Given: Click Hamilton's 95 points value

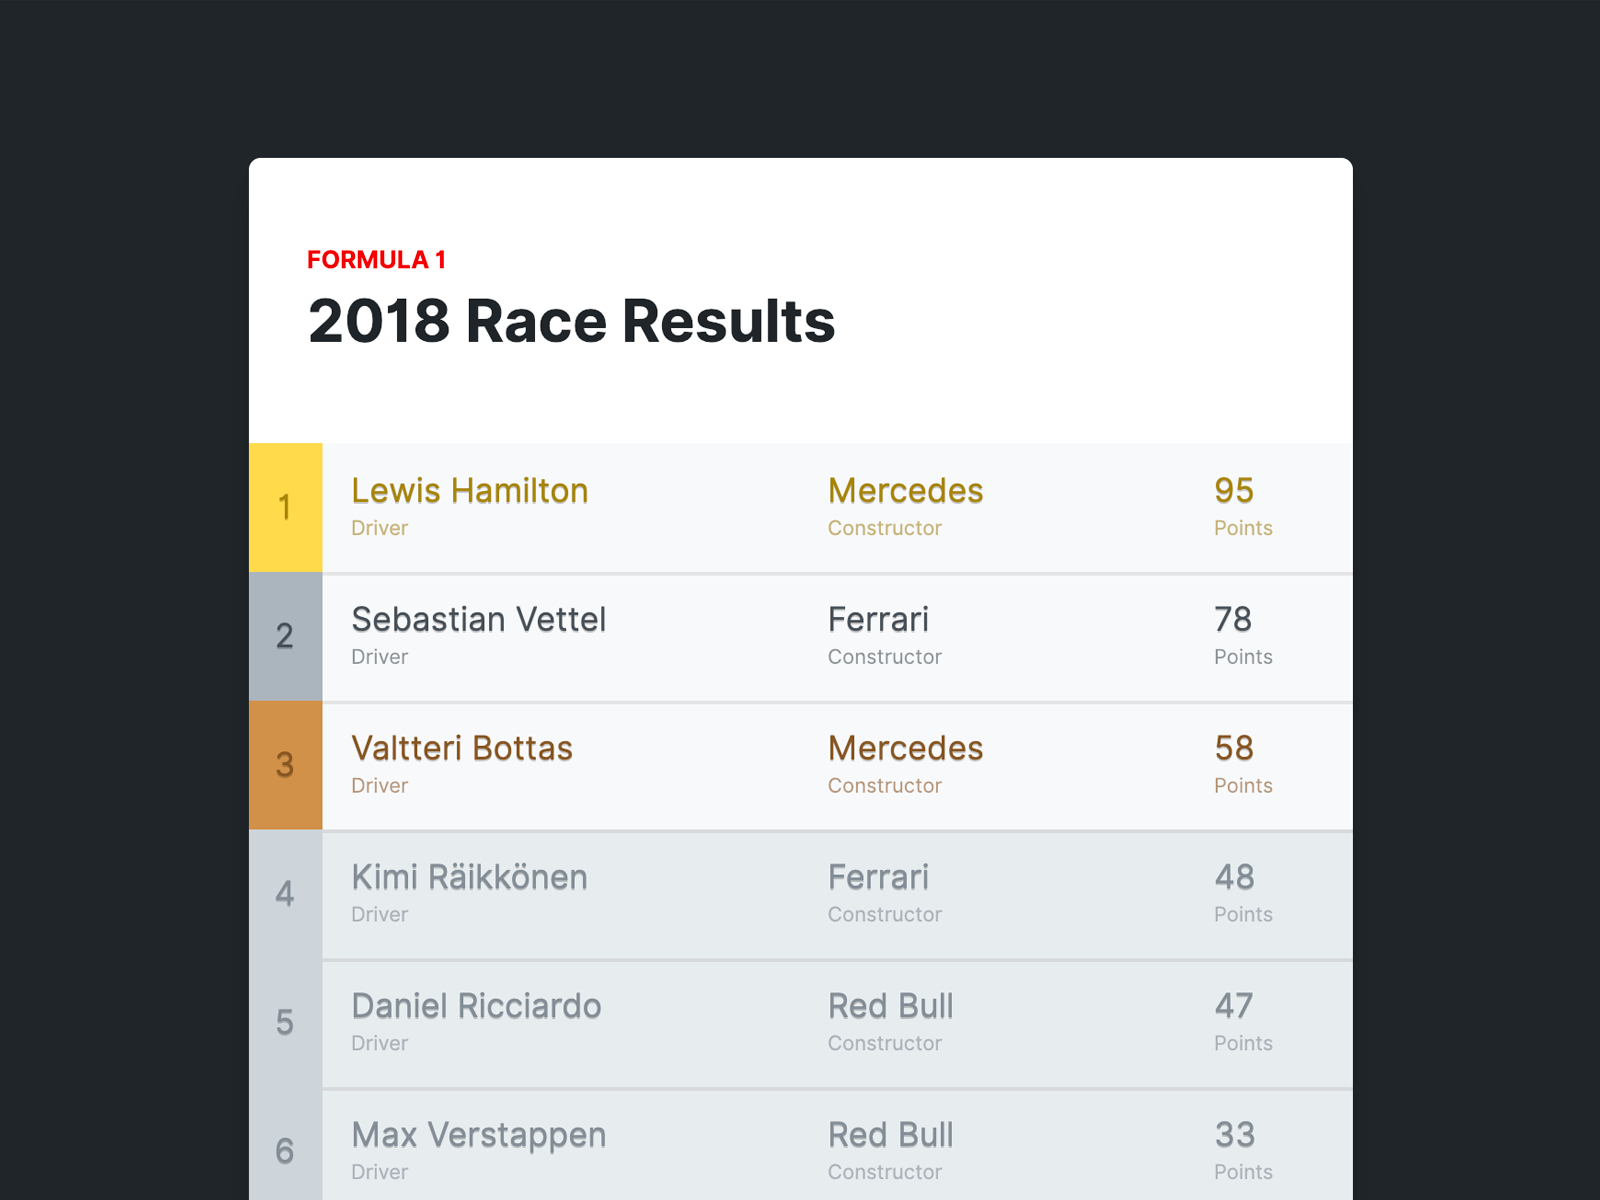Looking at the screenshot, I should [1234, 491].
